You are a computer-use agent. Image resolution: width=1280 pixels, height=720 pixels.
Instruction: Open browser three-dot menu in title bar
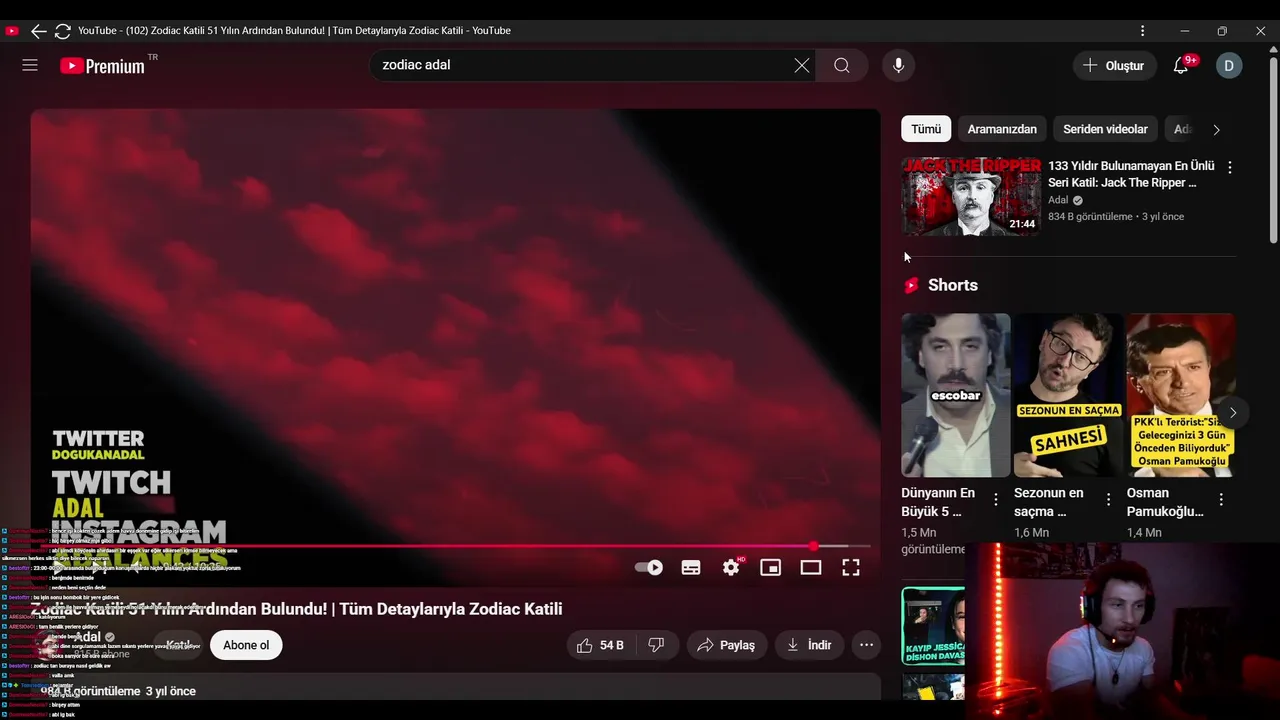(x=1142, y=31)
